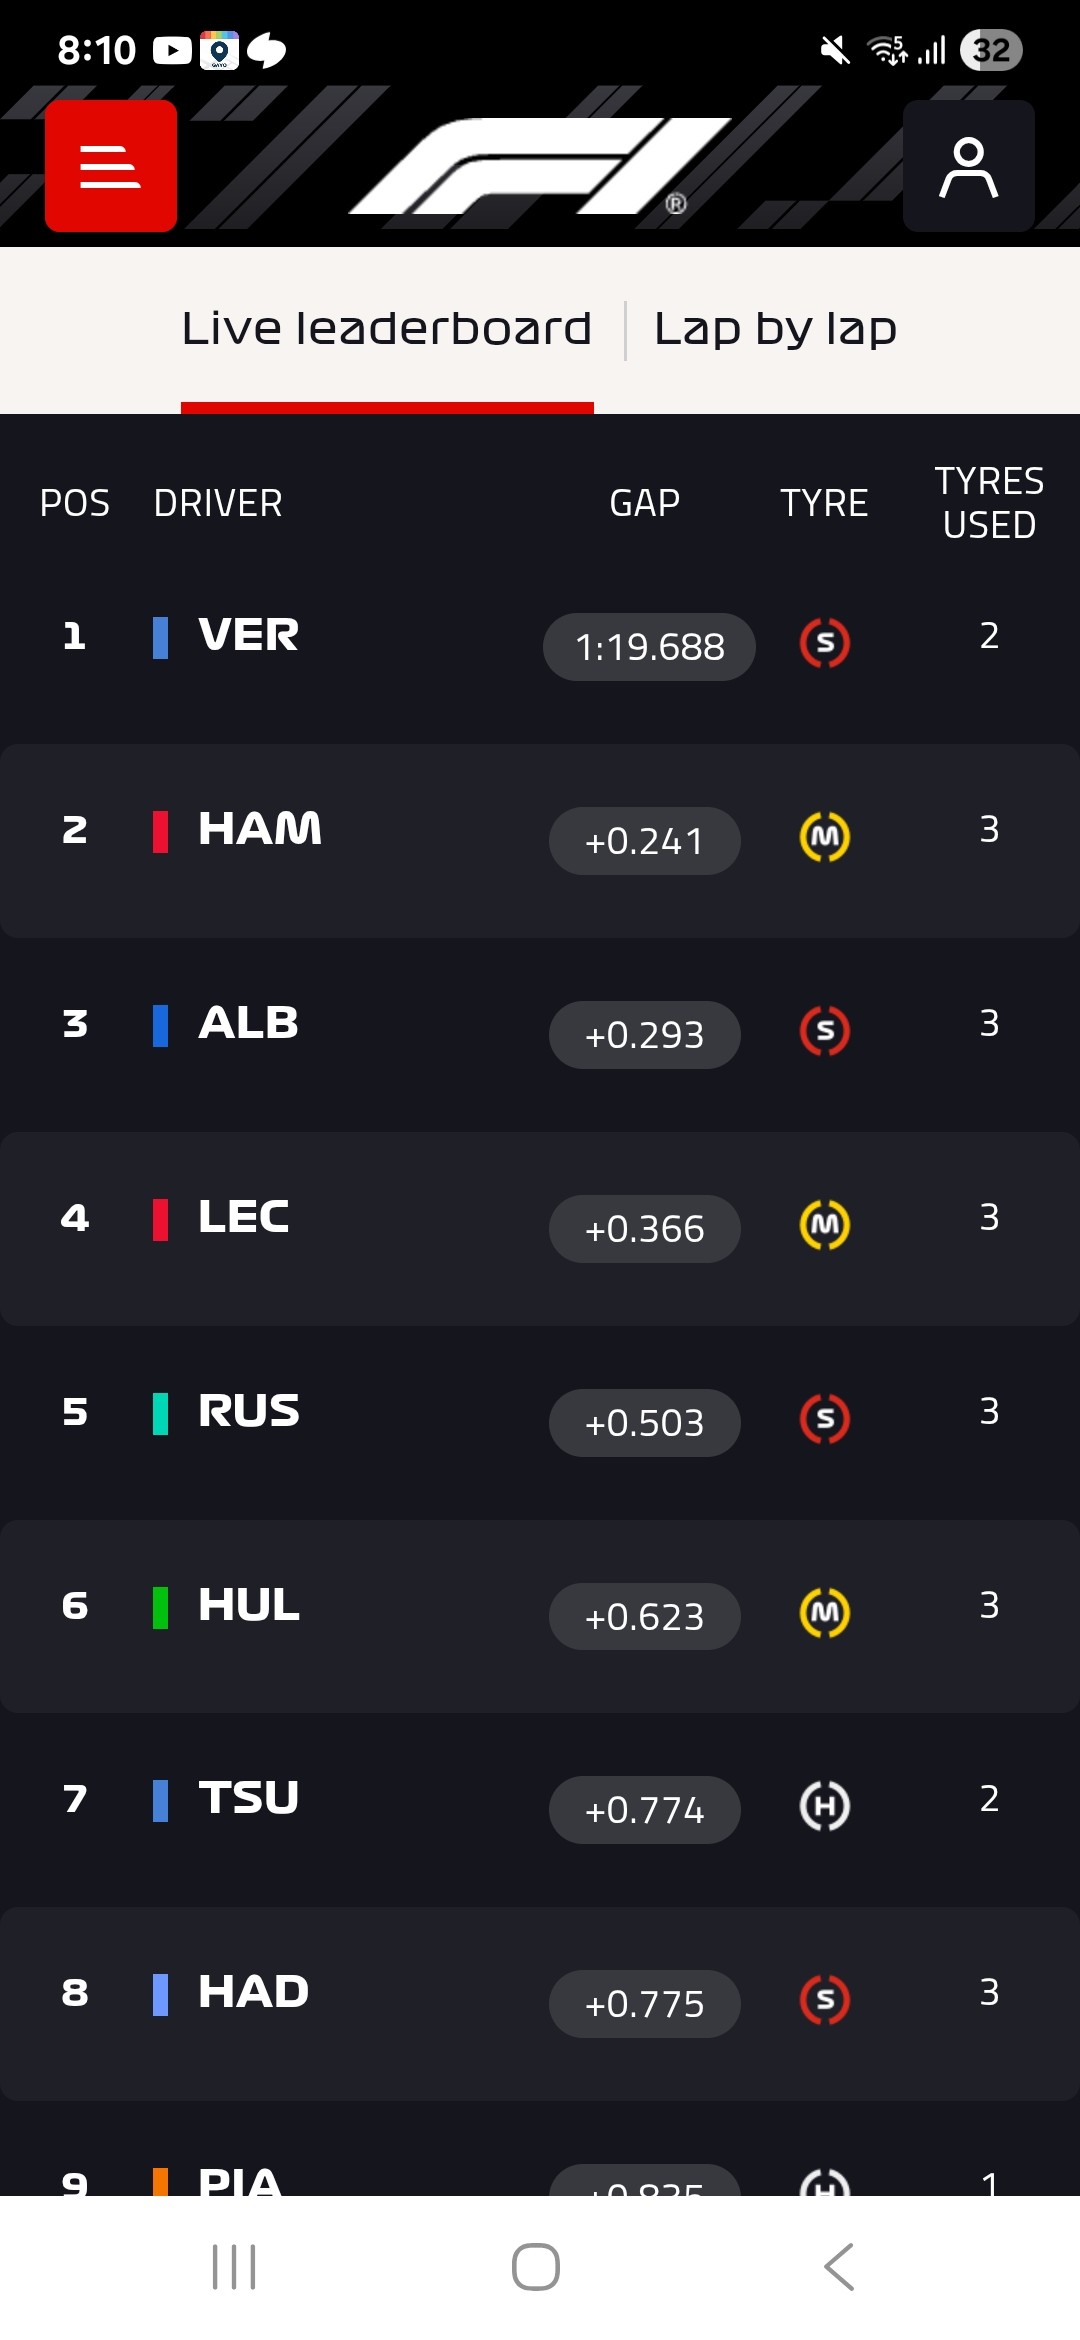Open the red hamburger menu
This screenshot has width=1080, height=2340.
[111, 166]
